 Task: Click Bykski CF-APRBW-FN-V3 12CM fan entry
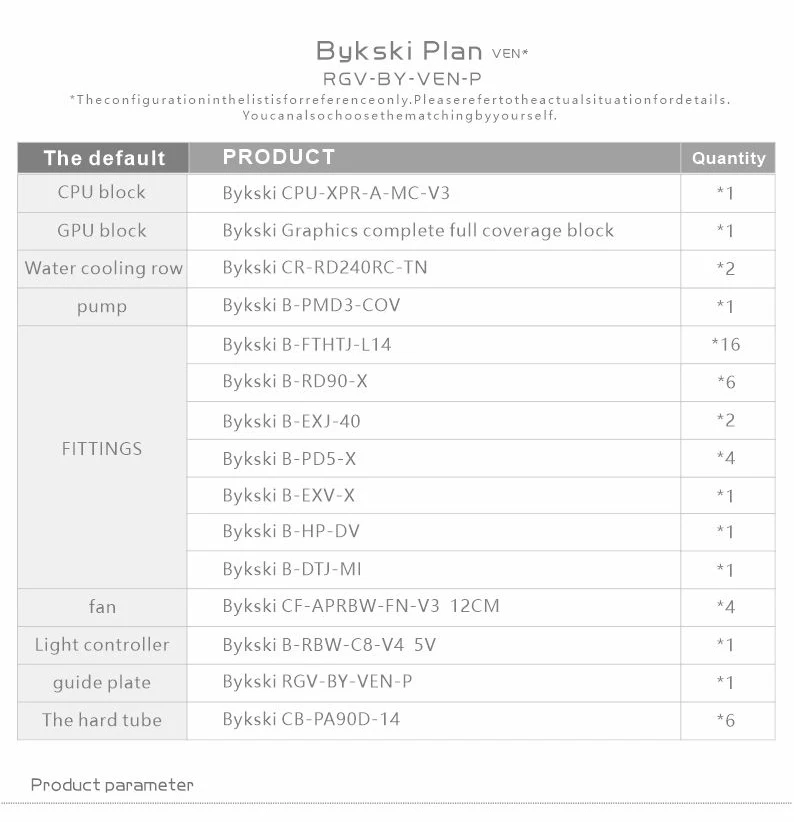361,606
